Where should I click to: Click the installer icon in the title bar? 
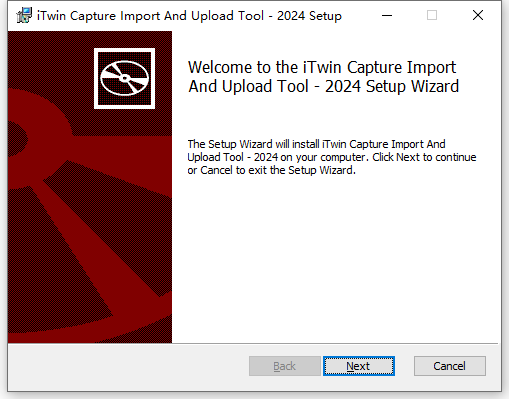tap(24, 15)
